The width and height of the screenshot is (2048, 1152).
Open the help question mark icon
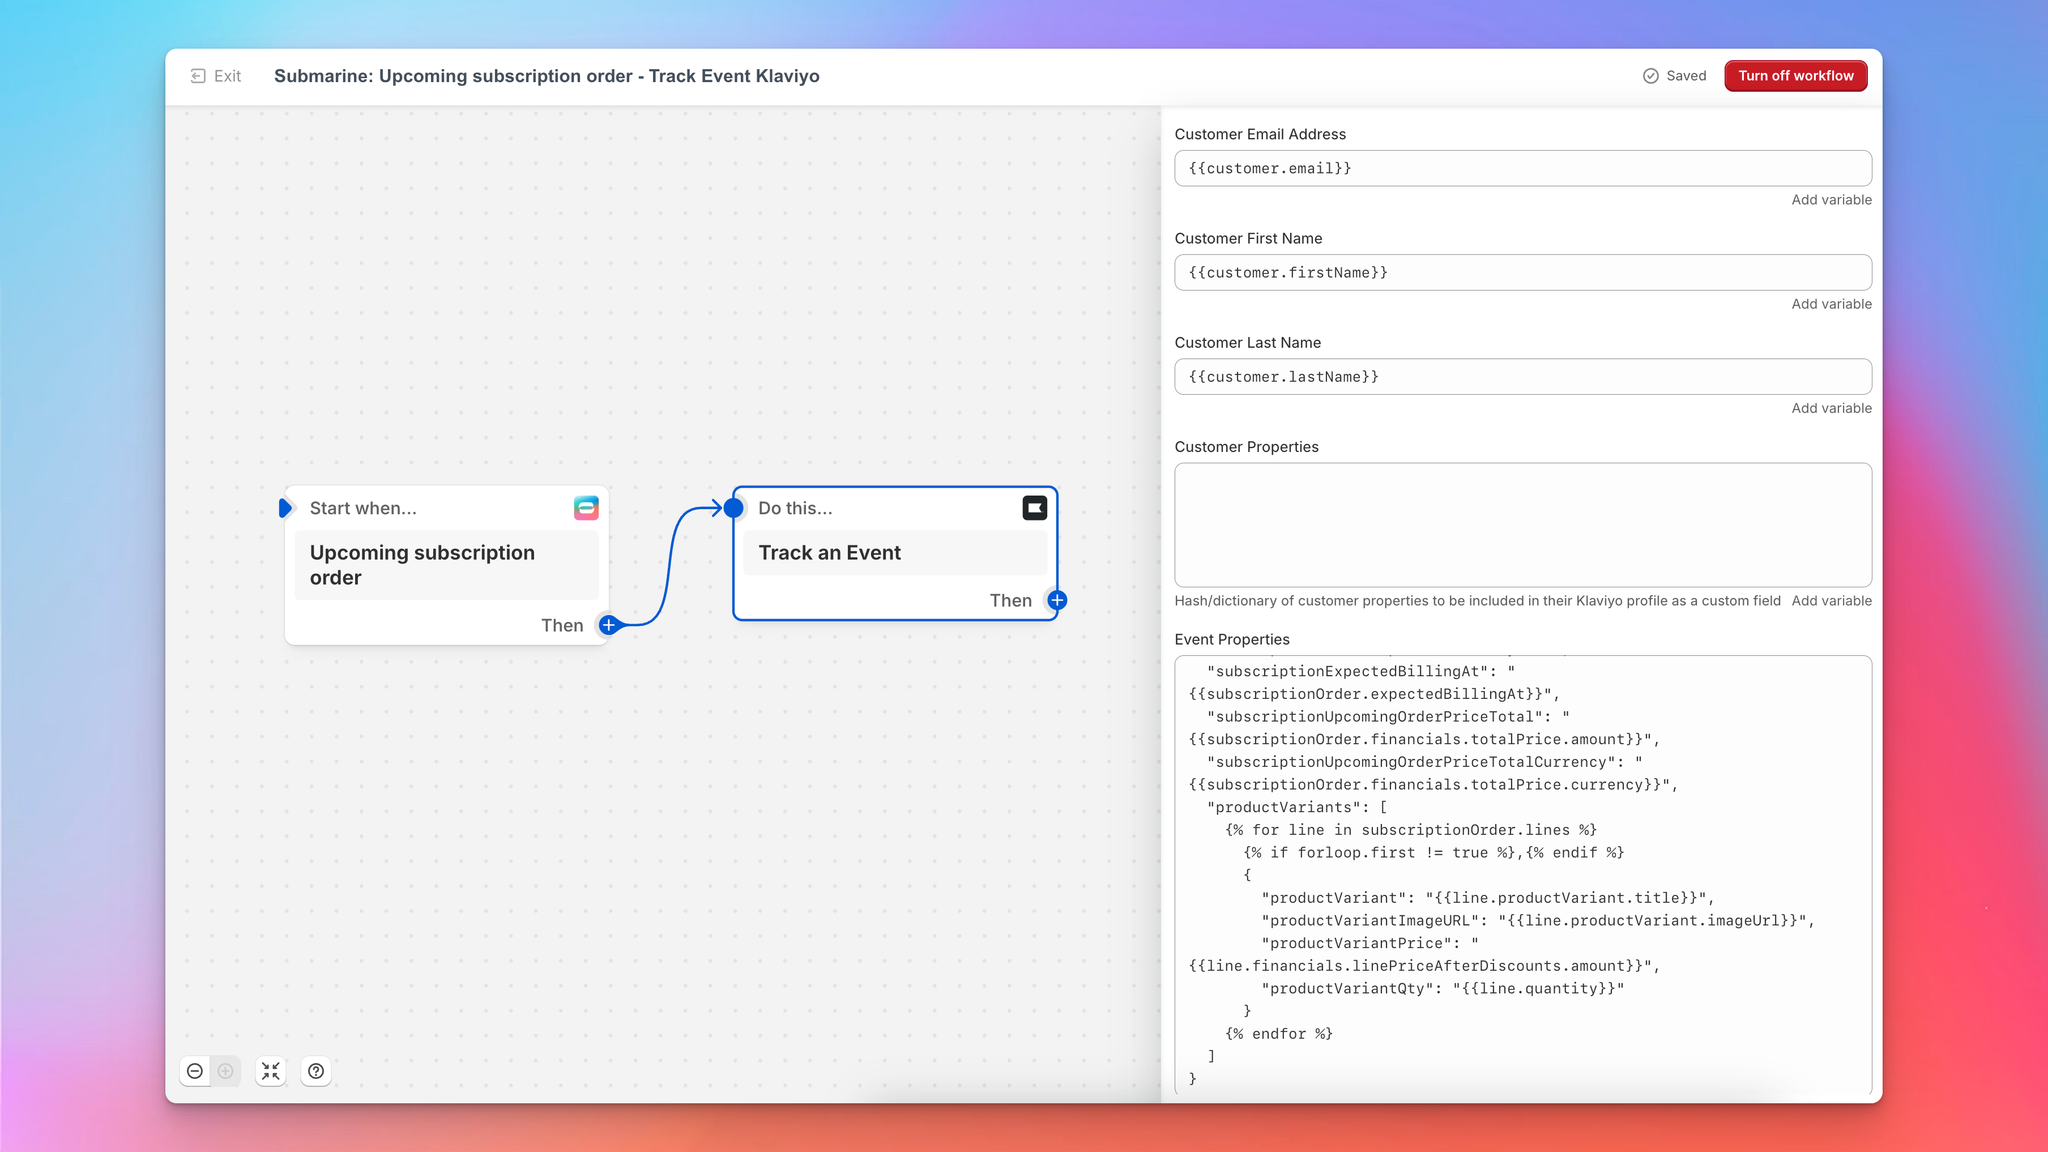(x=316, y=1071)
